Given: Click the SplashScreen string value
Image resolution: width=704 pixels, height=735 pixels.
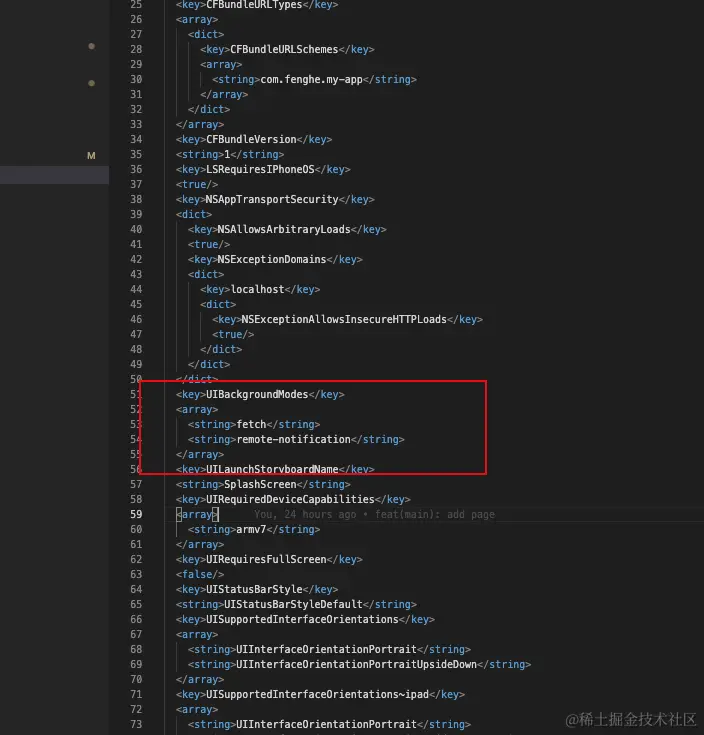Looking at the screenshot, I should coord(260,484).
